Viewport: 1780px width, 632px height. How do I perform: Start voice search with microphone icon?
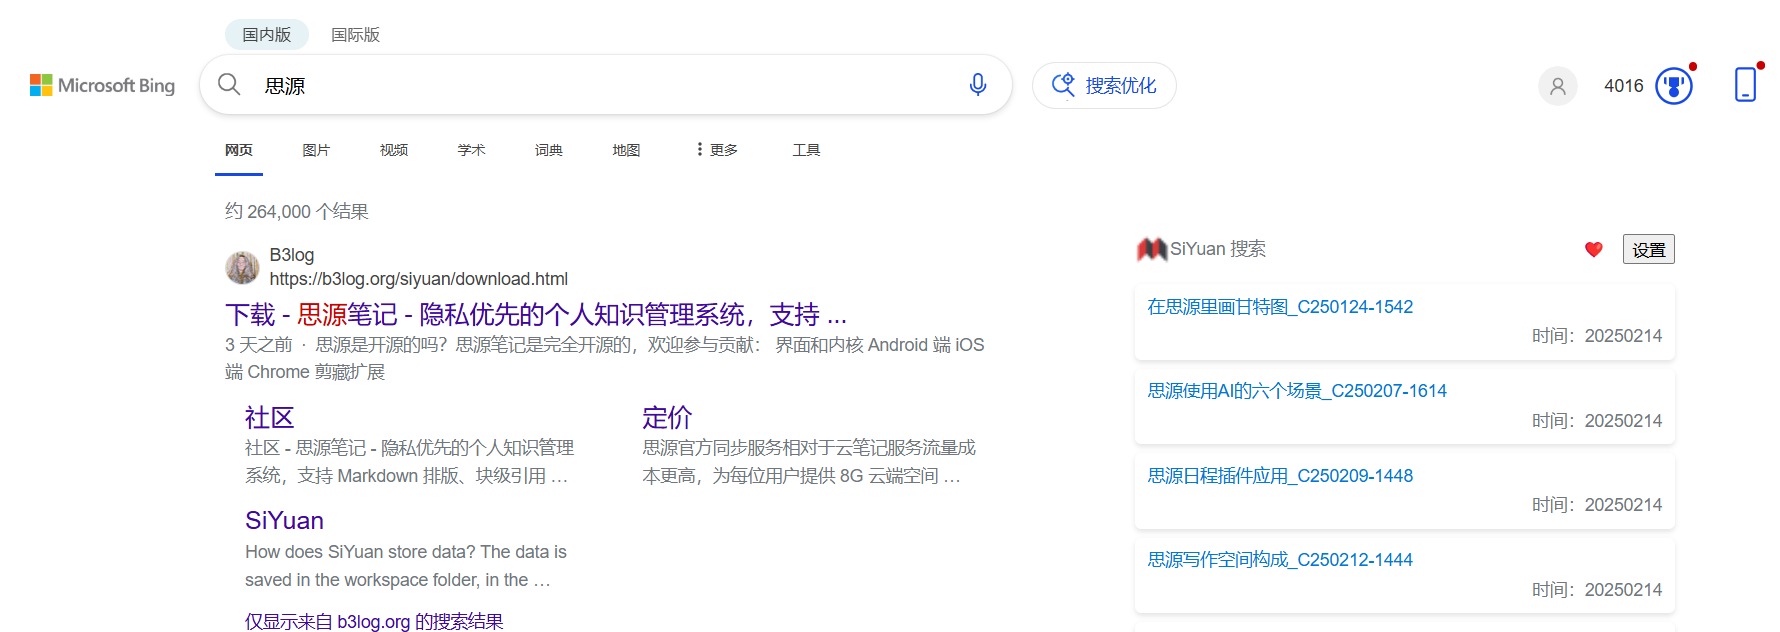pos(978,85)
